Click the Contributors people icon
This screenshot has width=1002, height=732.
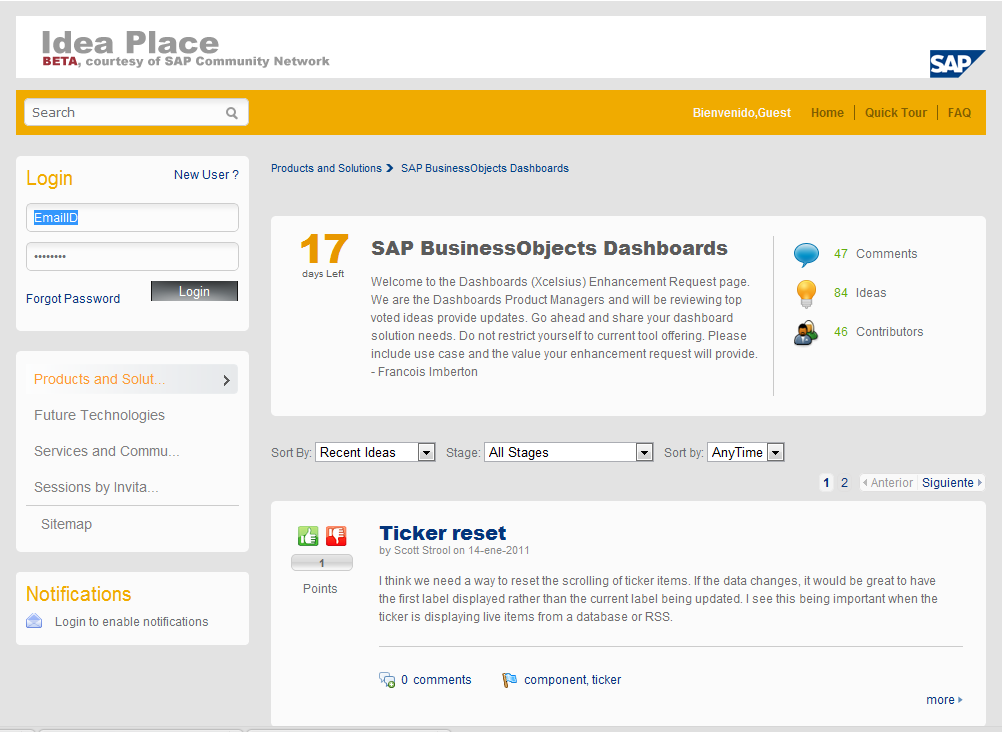coord(806,332)
